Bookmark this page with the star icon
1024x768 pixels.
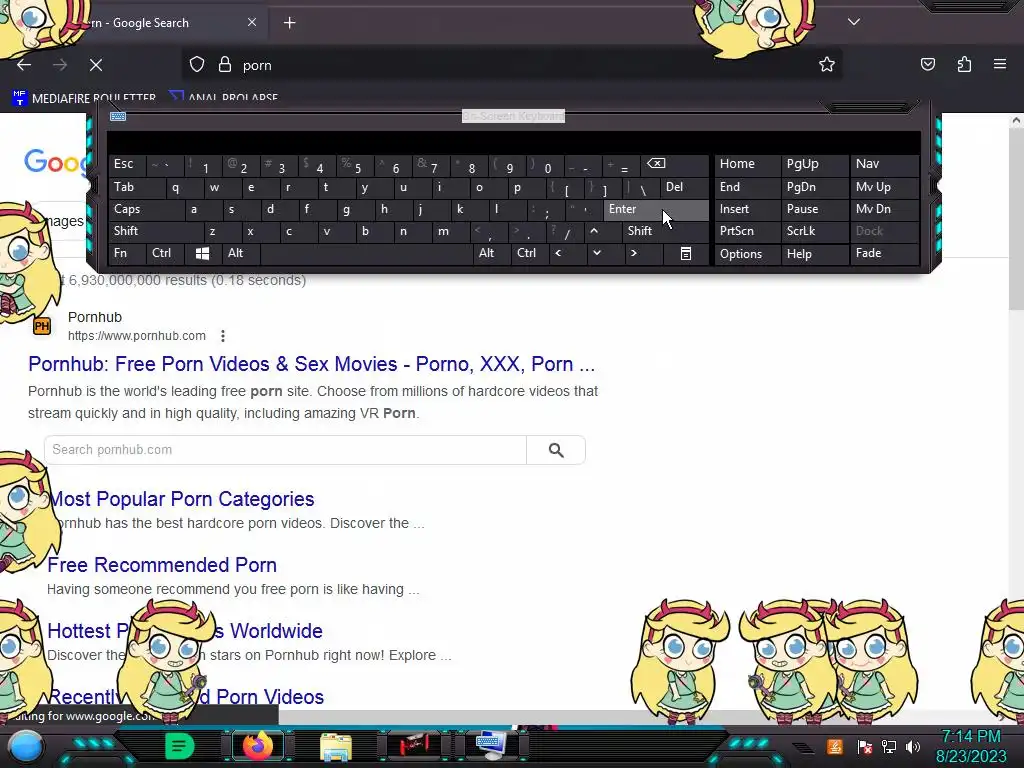(827, 64)
